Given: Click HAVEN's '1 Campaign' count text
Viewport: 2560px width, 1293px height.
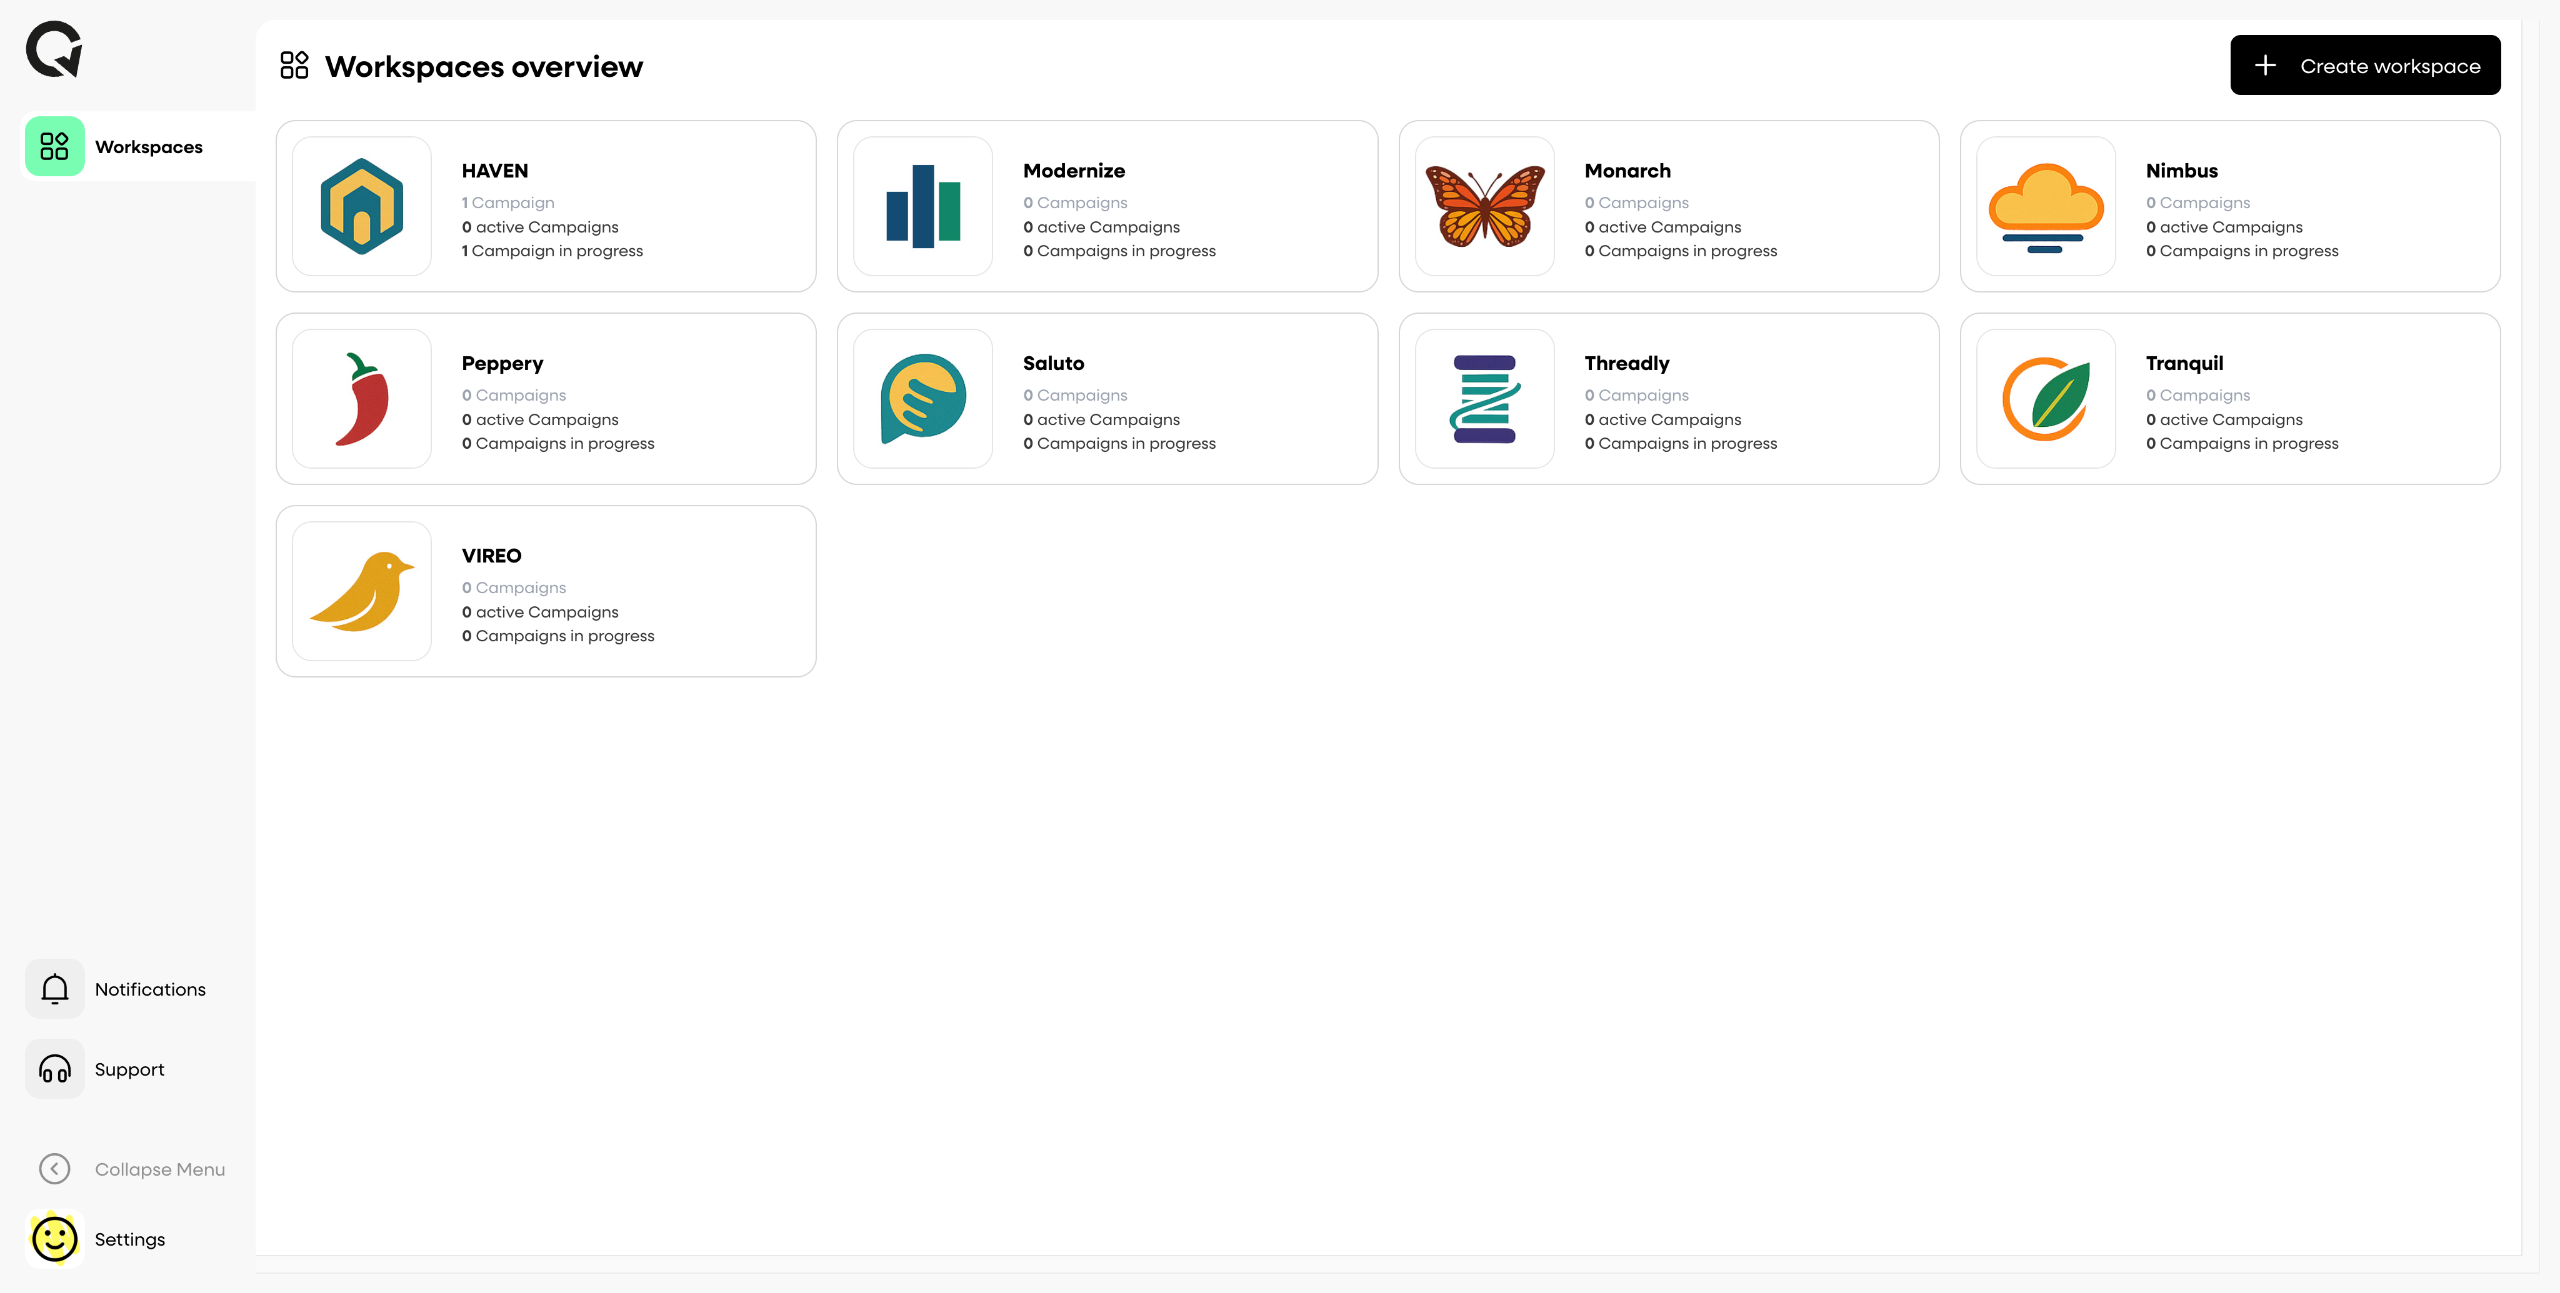Looking at the screenshot, I should click(x=508, y=203).
